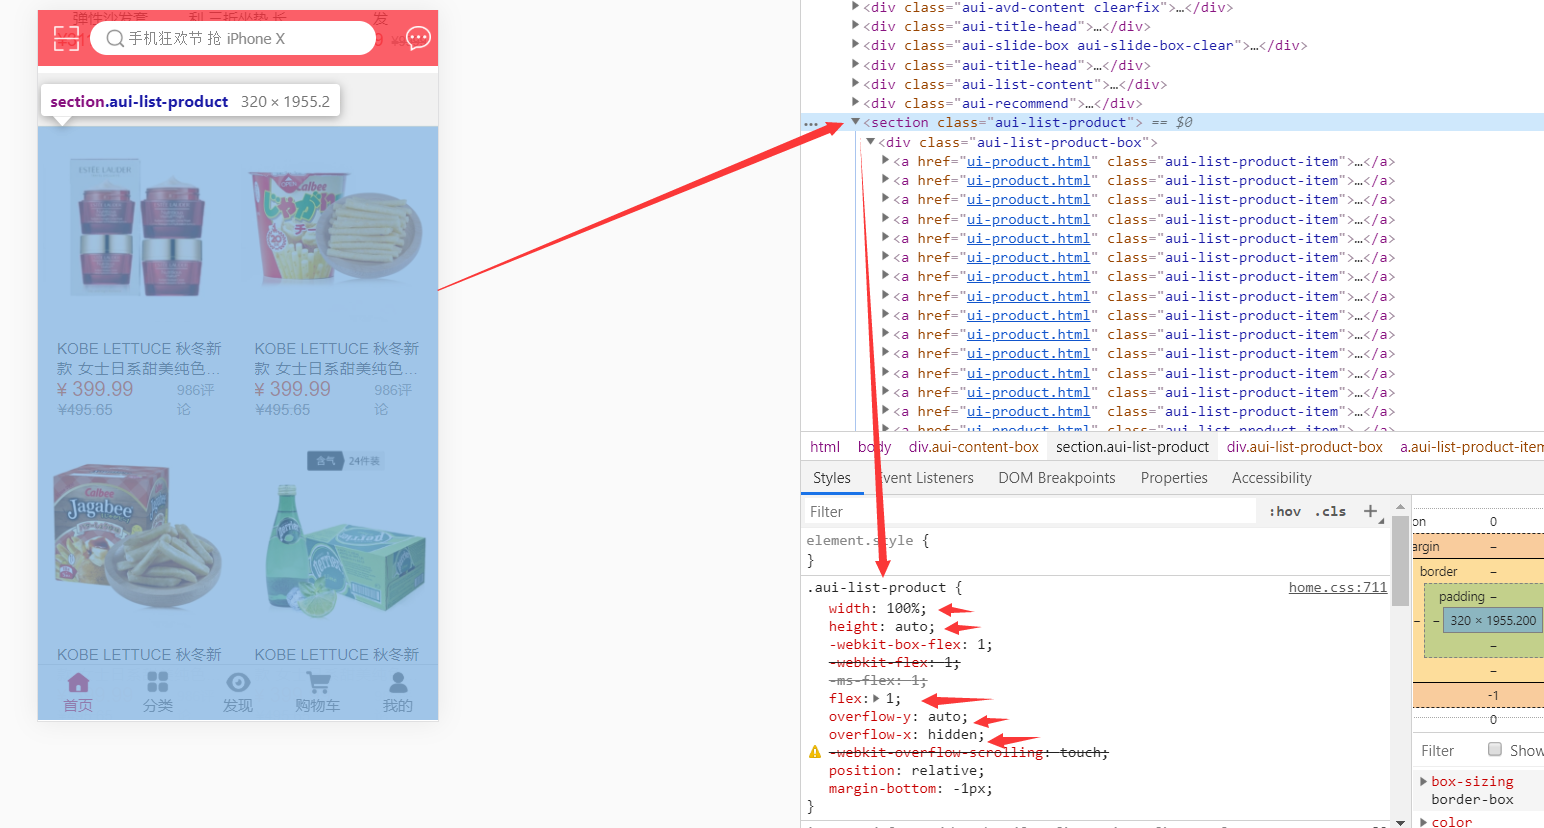Open the 分类 category grid icon
Image resolution: width=1544 pixels, height=828 pixels.
point(158,682)
